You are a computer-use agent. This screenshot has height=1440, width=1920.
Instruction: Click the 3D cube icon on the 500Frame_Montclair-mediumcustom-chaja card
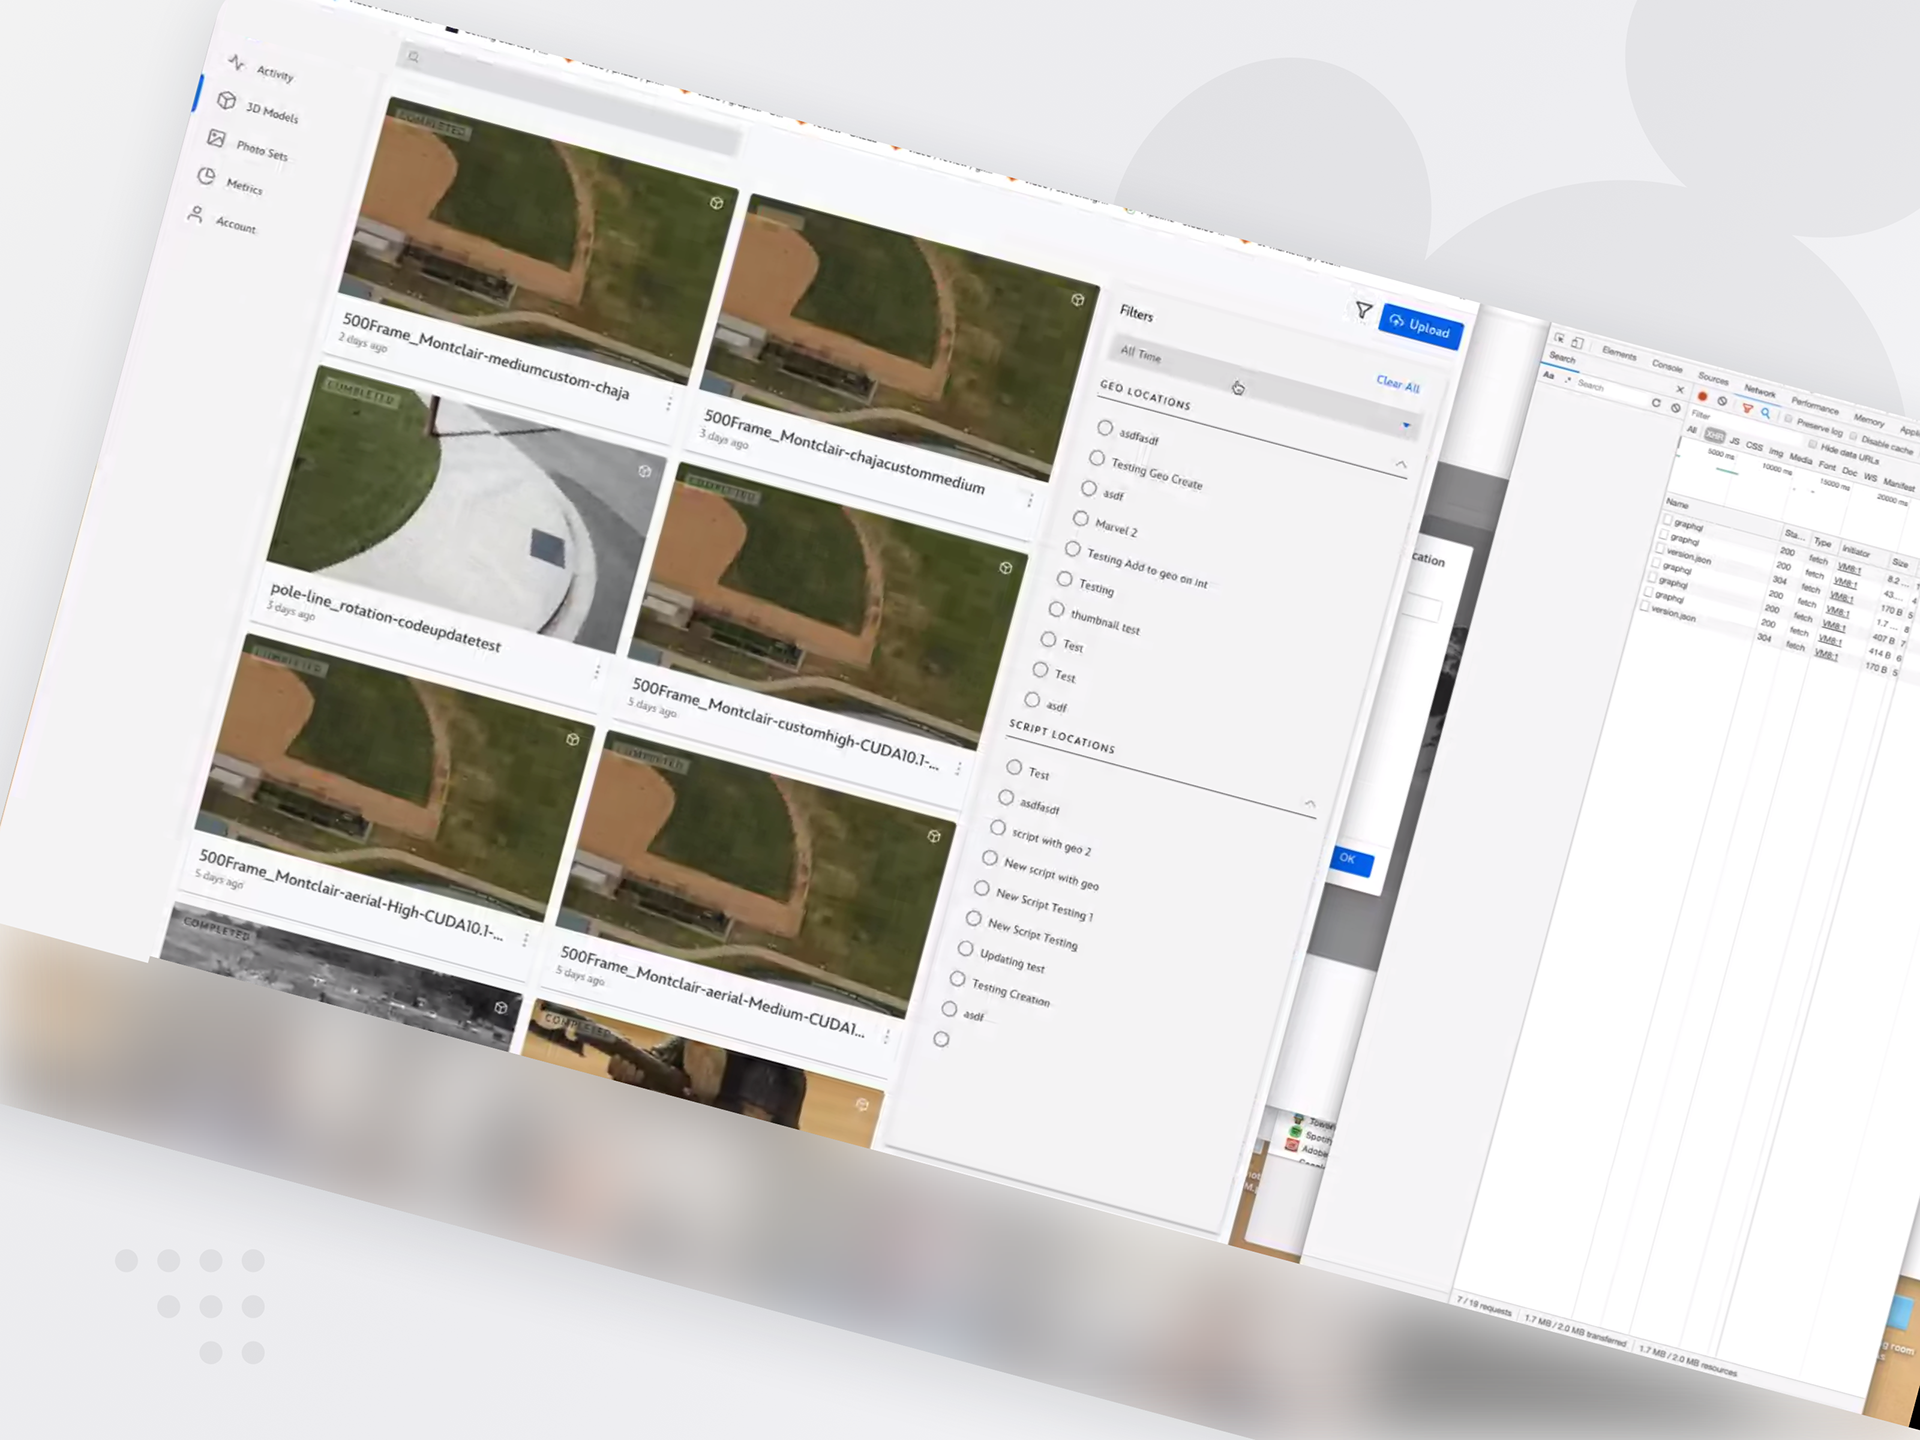tap(717, 203)
